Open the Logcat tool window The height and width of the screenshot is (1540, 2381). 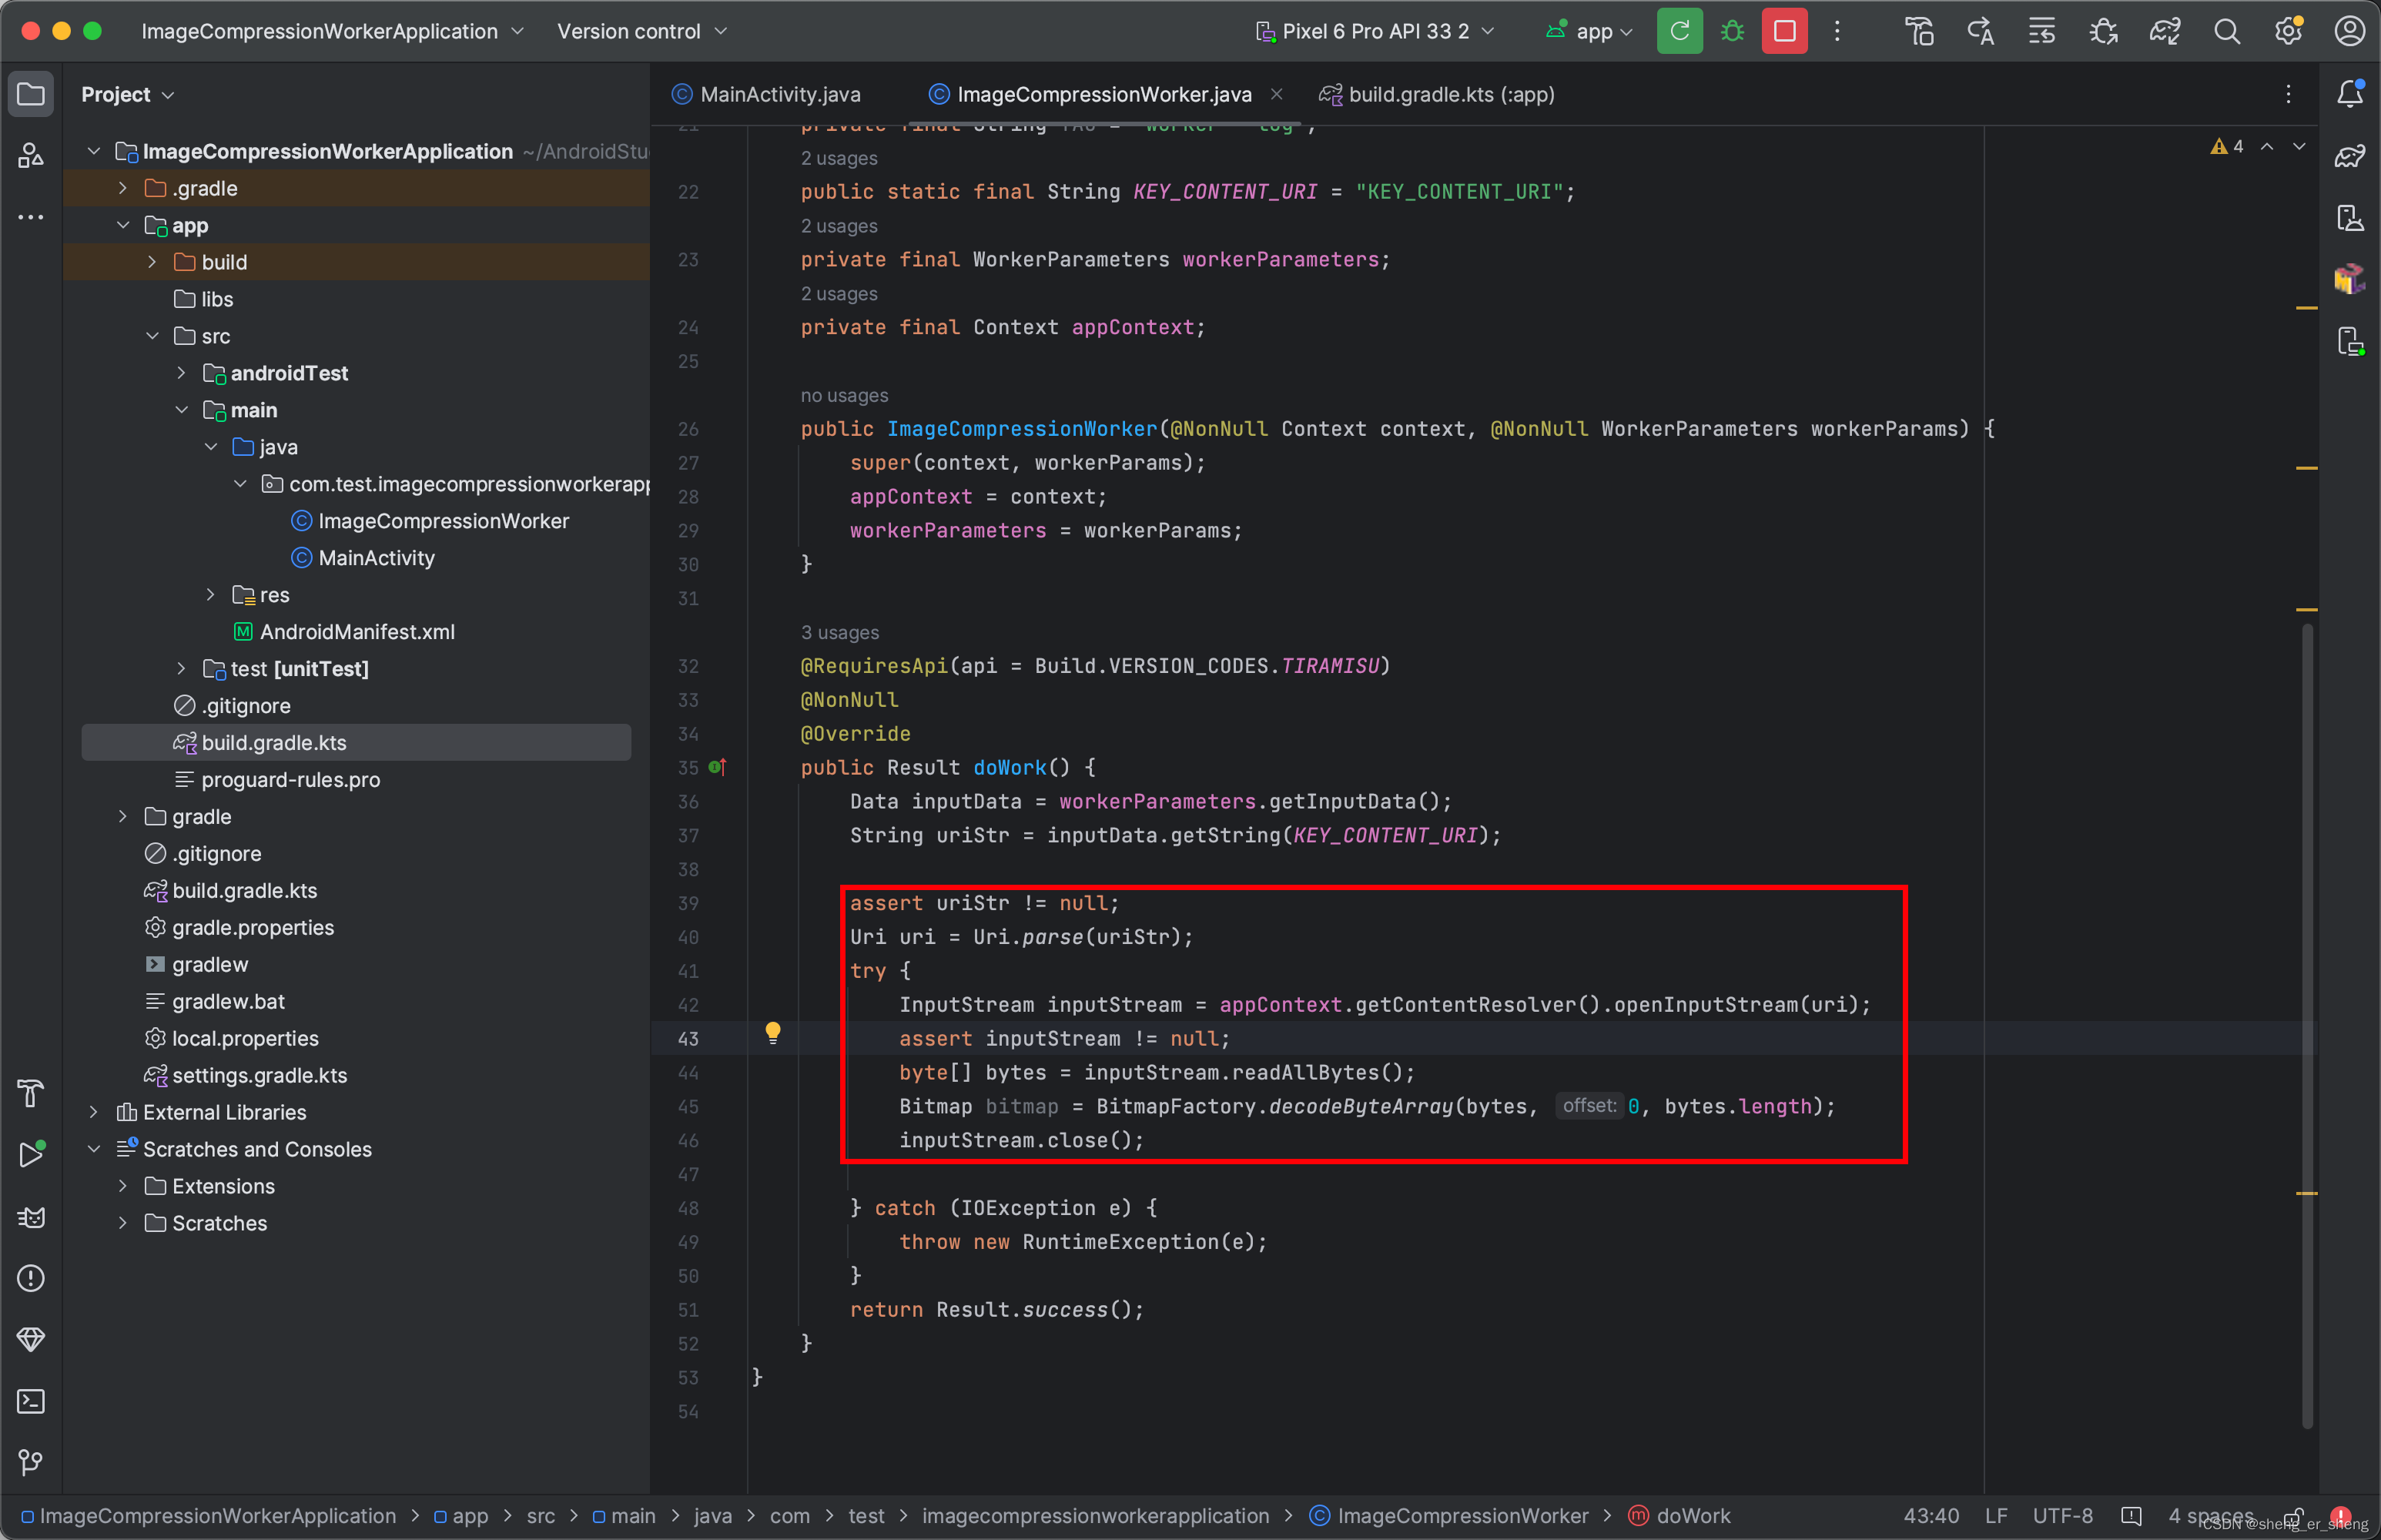(31, 1217)
